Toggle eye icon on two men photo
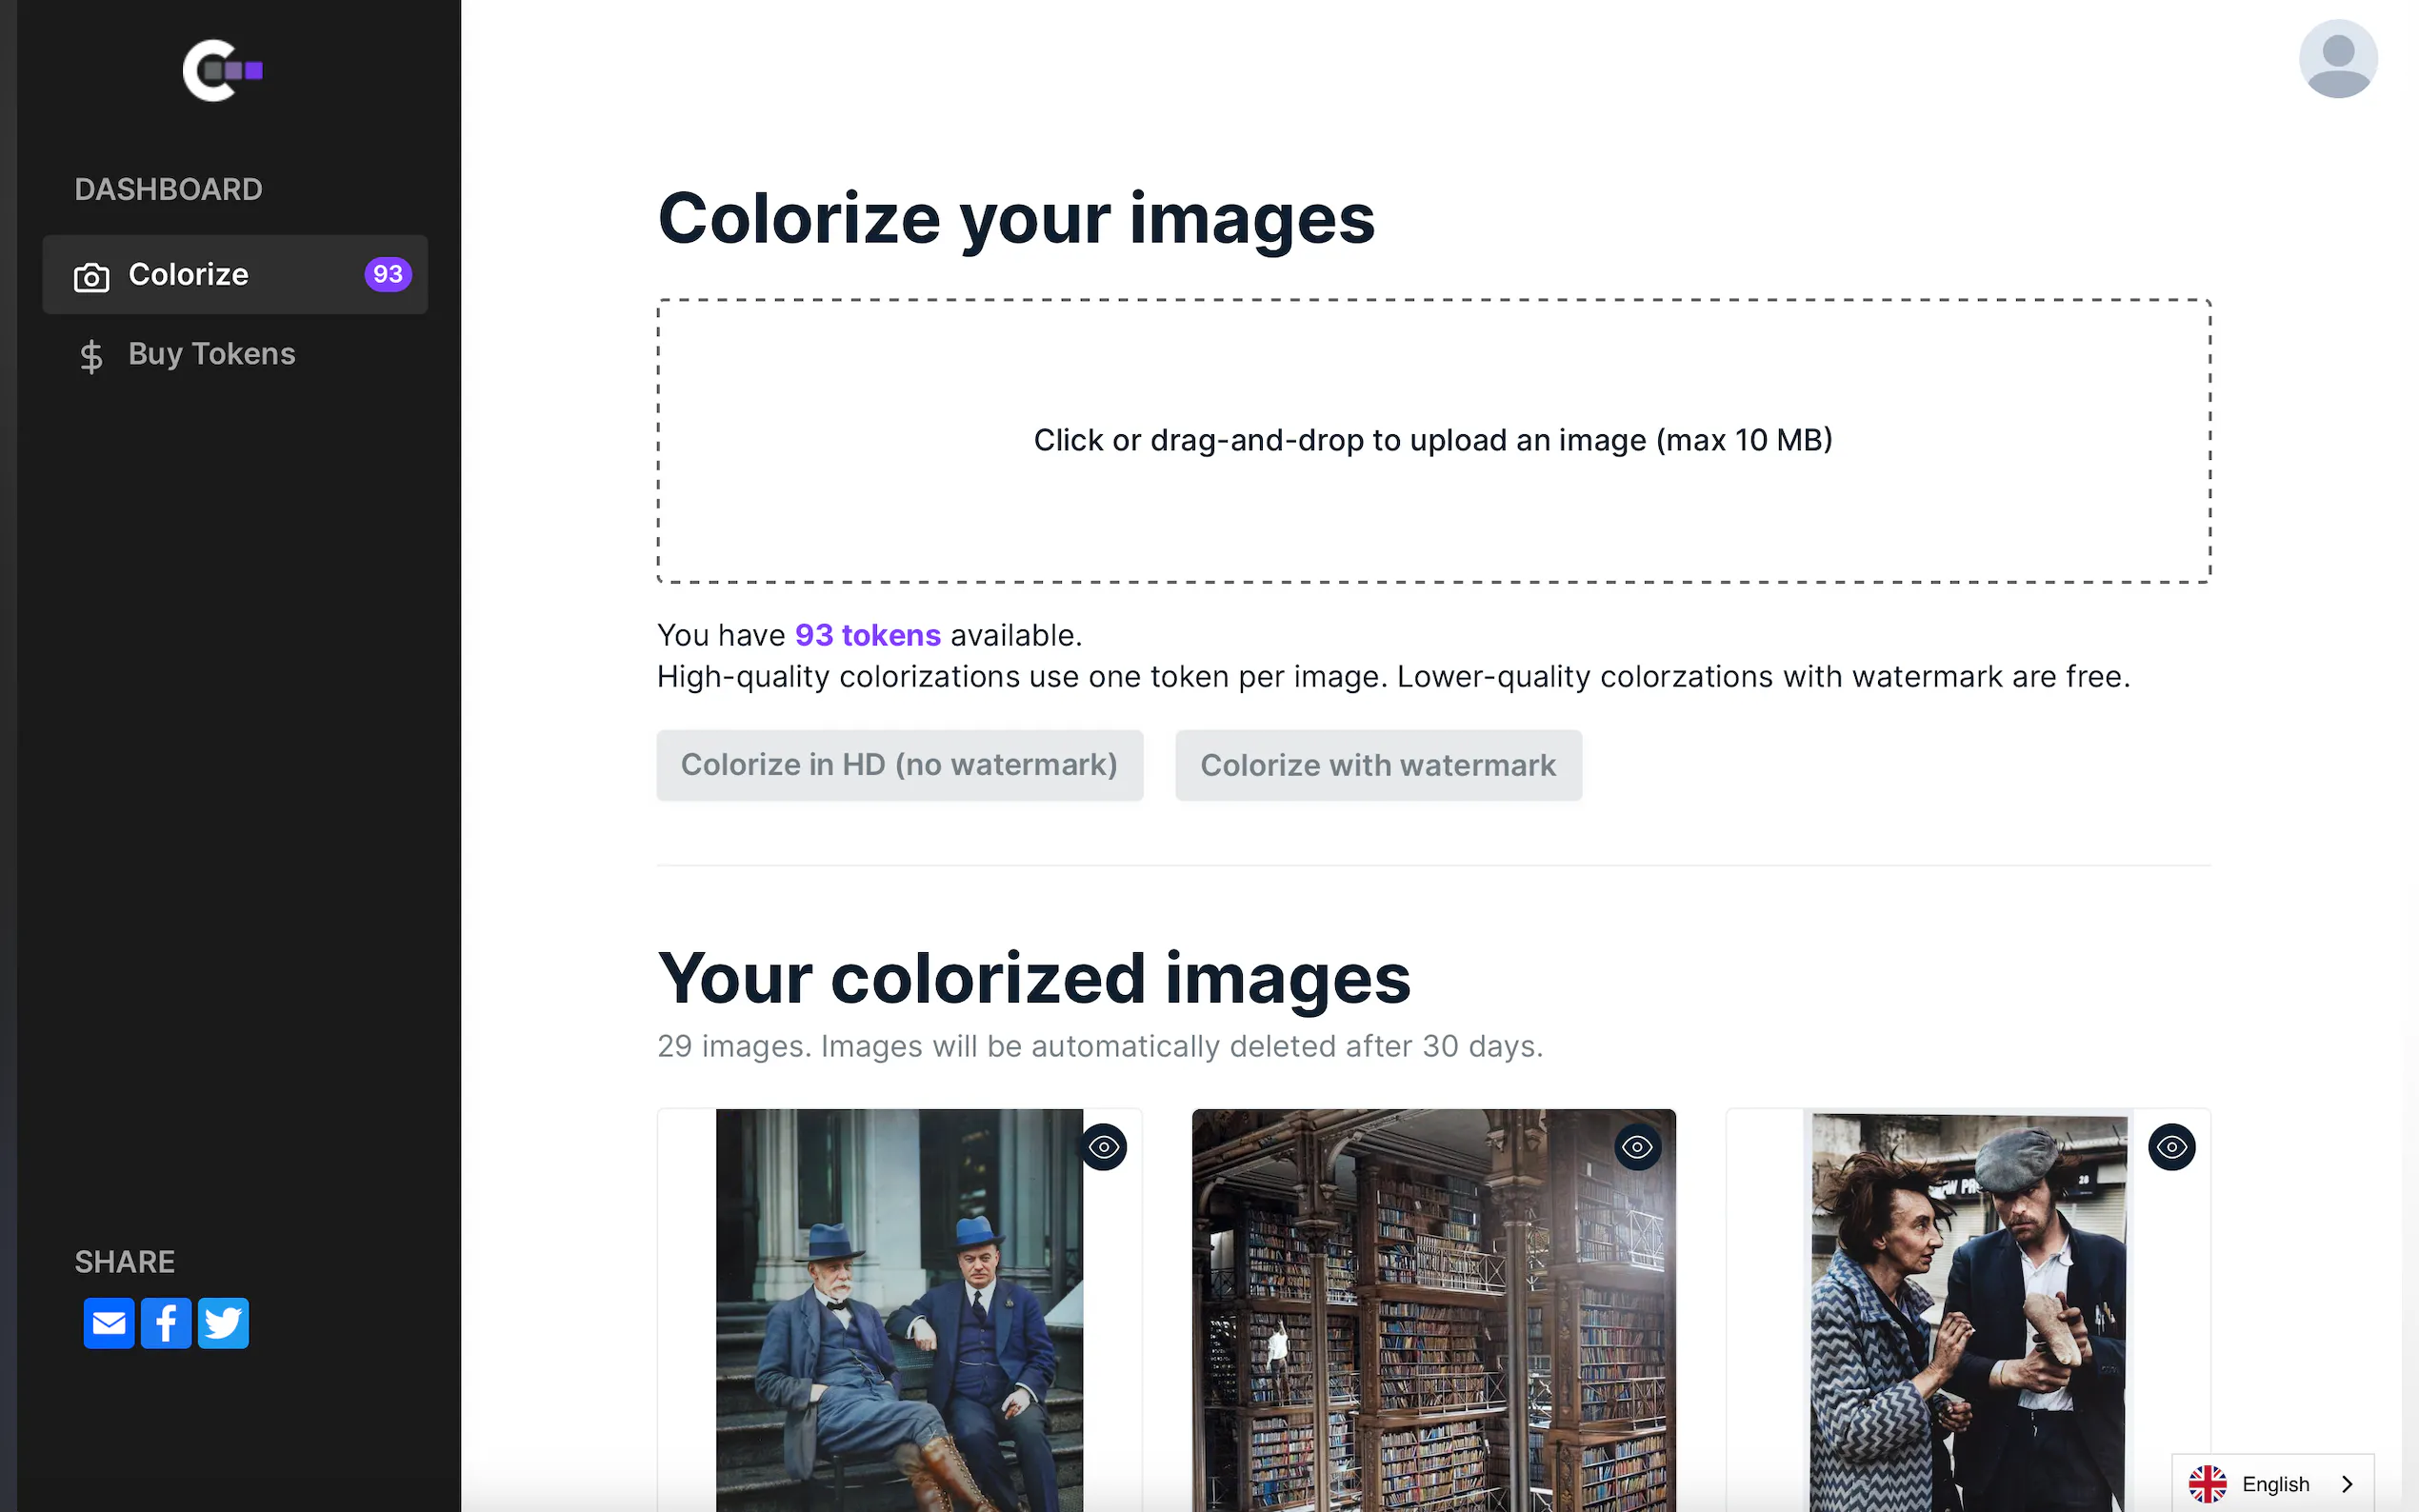2419x1512 pixels. coord(1104,1147)
